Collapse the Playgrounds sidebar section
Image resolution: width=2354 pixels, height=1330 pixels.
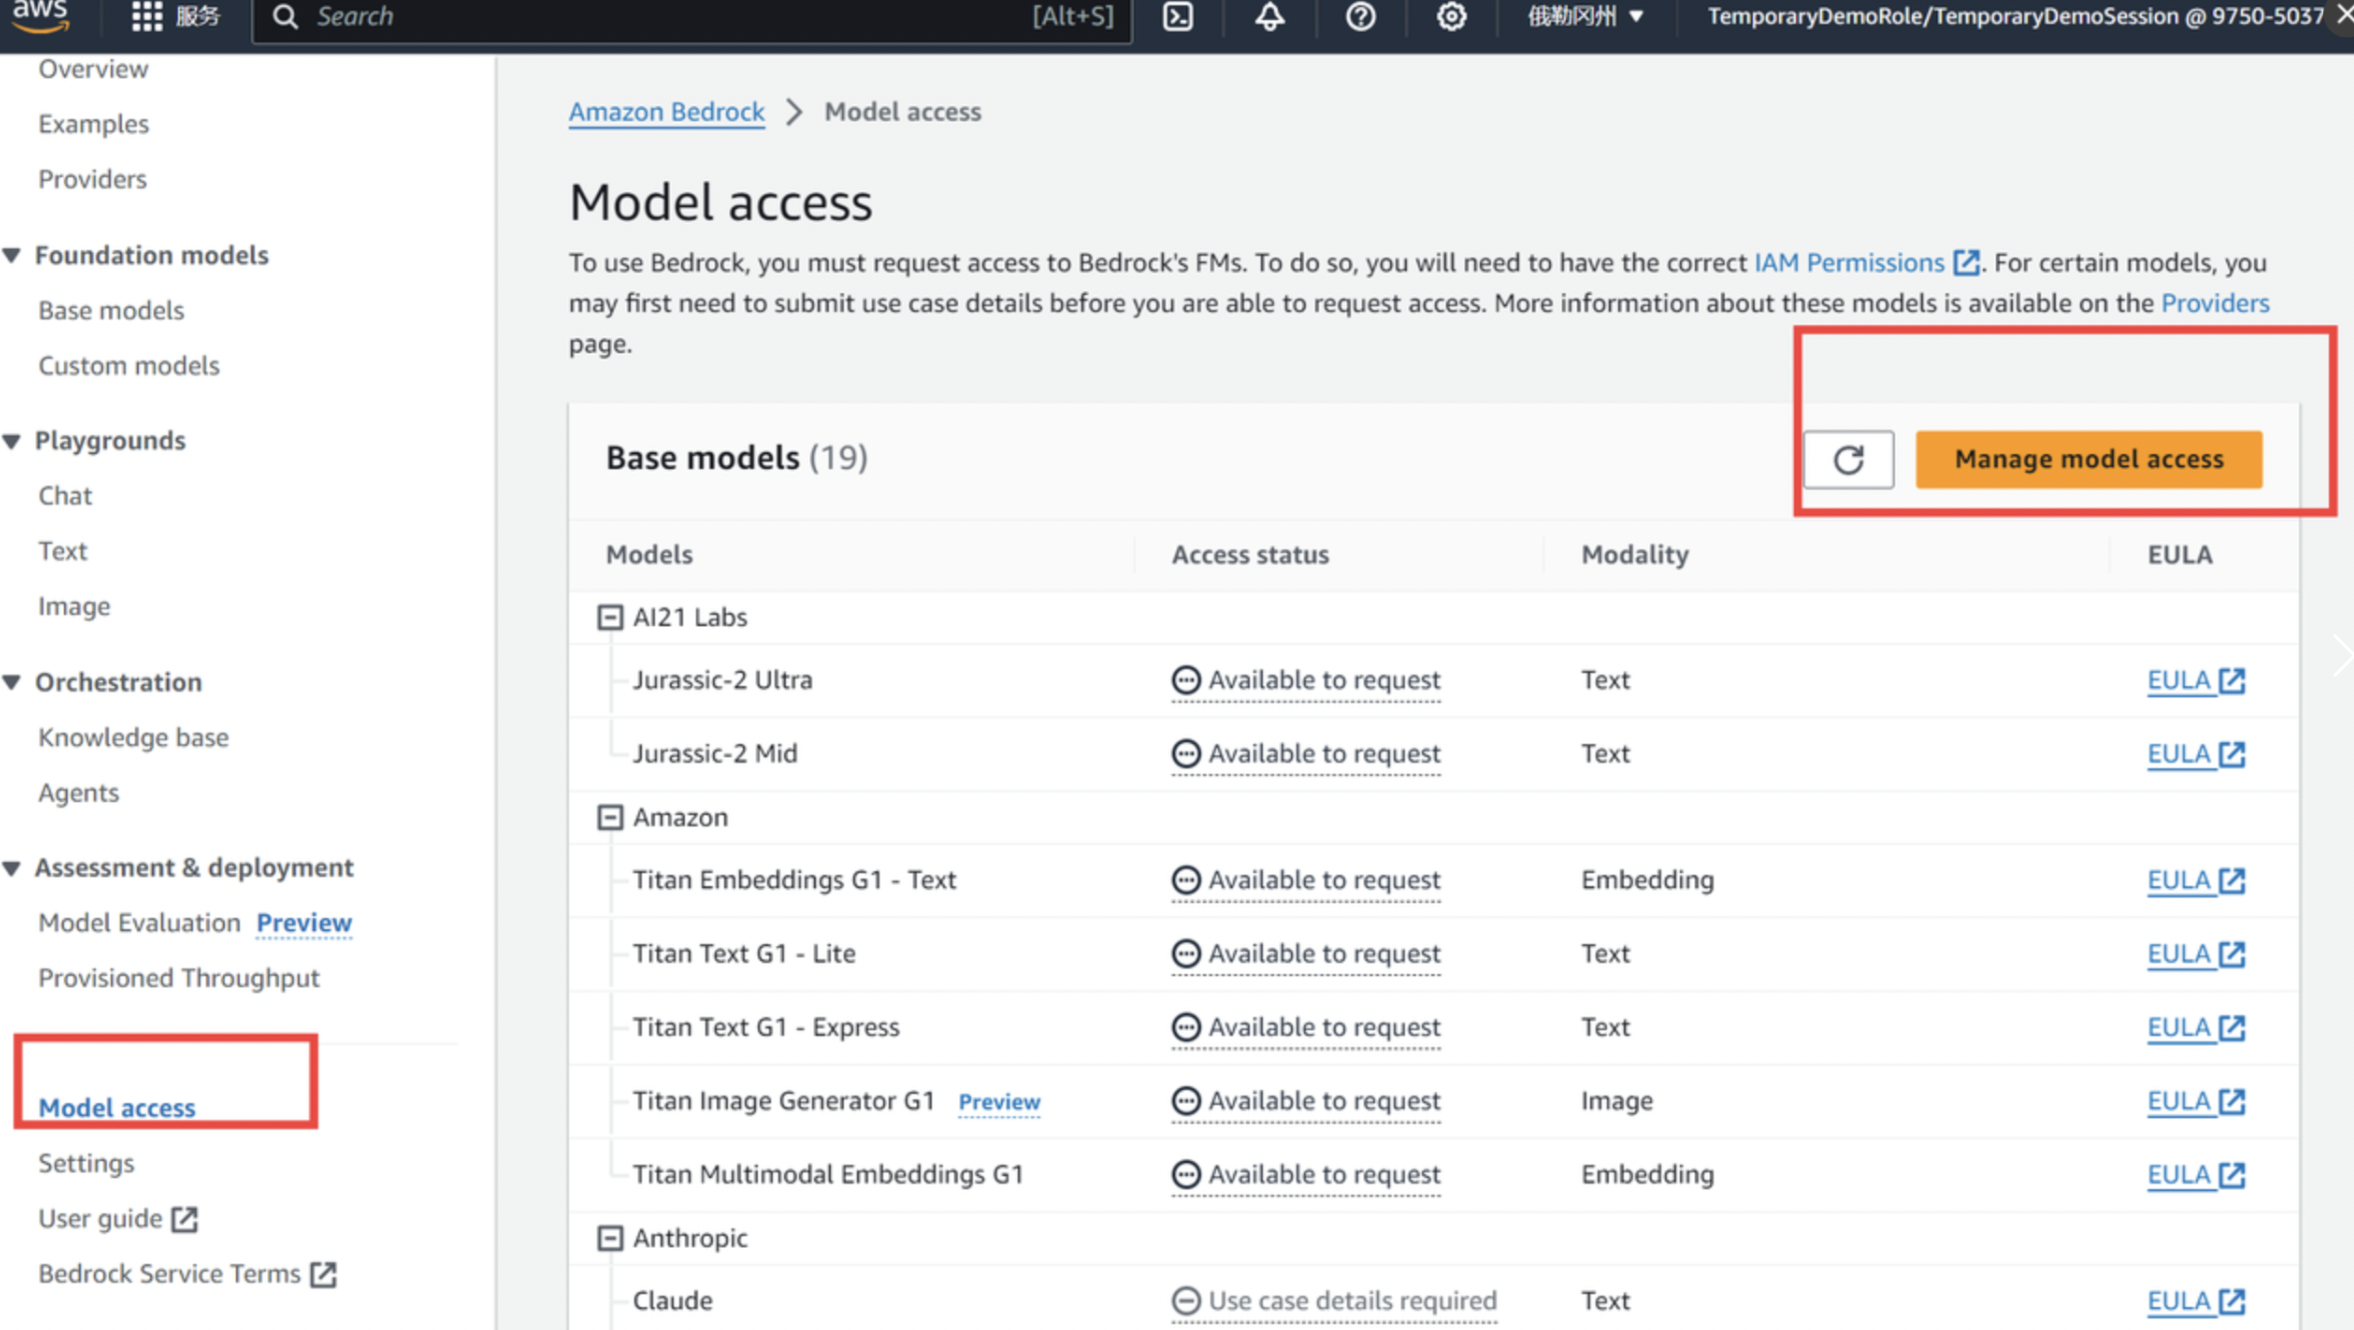click(12, 441)
